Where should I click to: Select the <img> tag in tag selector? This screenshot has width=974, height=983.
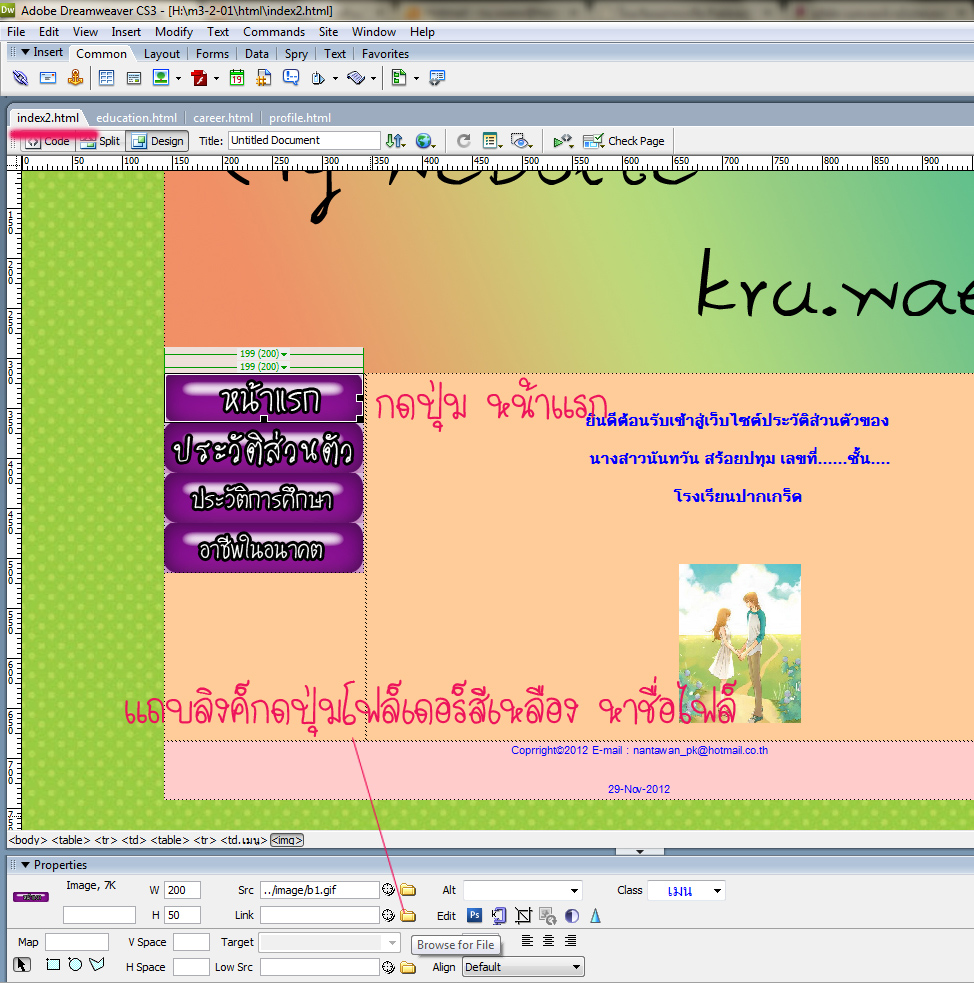click(287, 840)
